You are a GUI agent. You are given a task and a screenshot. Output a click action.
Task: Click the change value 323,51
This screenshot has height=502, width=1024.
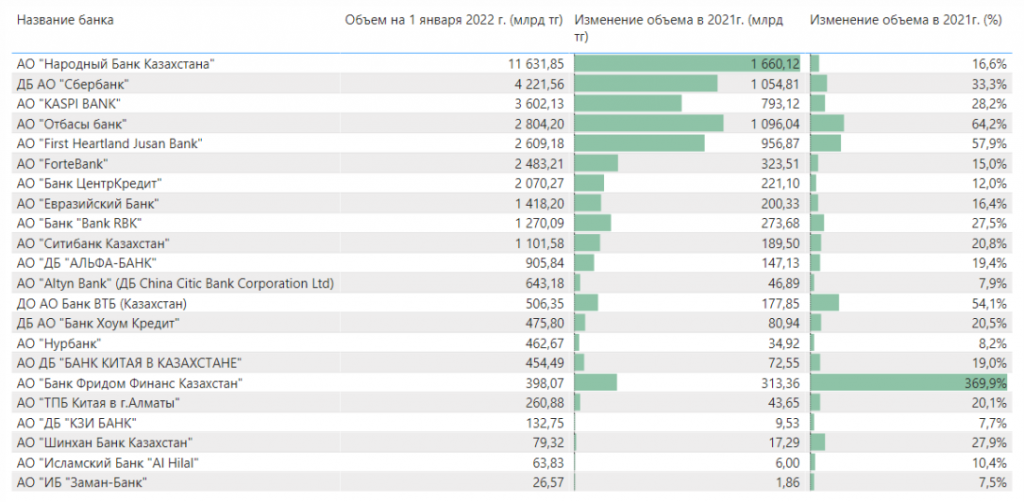[780, 164]
